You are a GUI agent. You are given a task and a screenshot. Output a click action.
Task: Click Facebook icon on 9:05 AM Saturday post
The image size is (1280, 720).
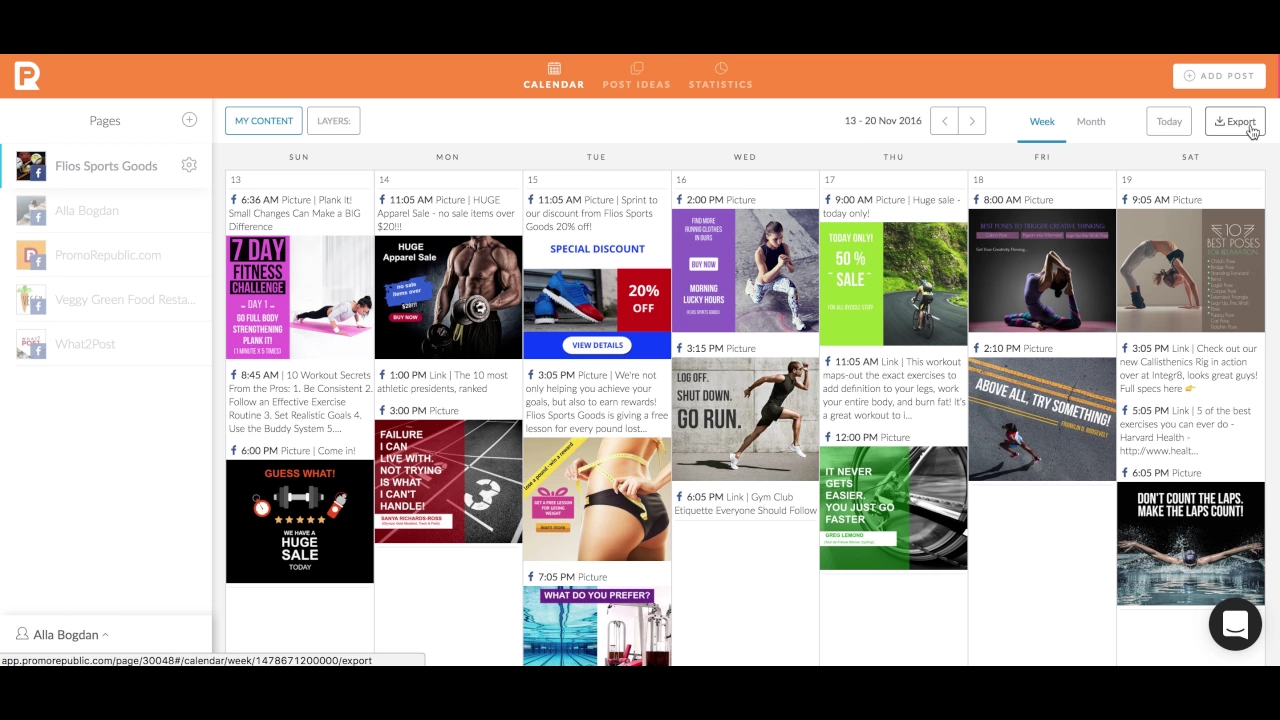[x=1125, y=200]
